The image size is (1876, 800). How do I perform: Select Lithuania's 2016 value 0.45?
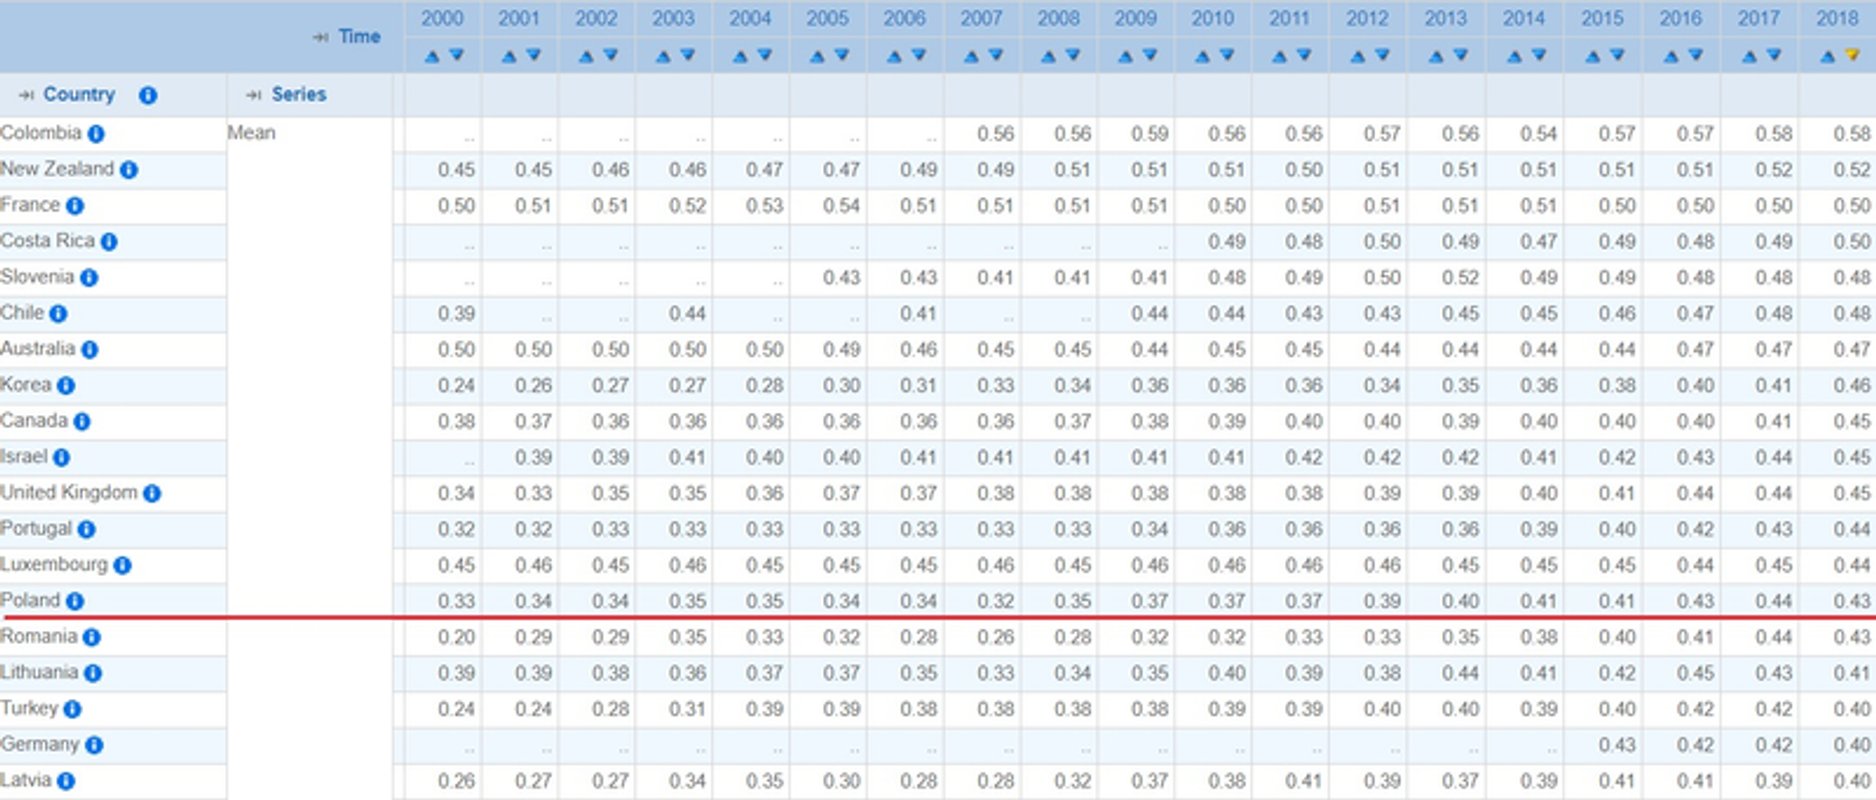pyautogui.click(x=1695, y=673)
